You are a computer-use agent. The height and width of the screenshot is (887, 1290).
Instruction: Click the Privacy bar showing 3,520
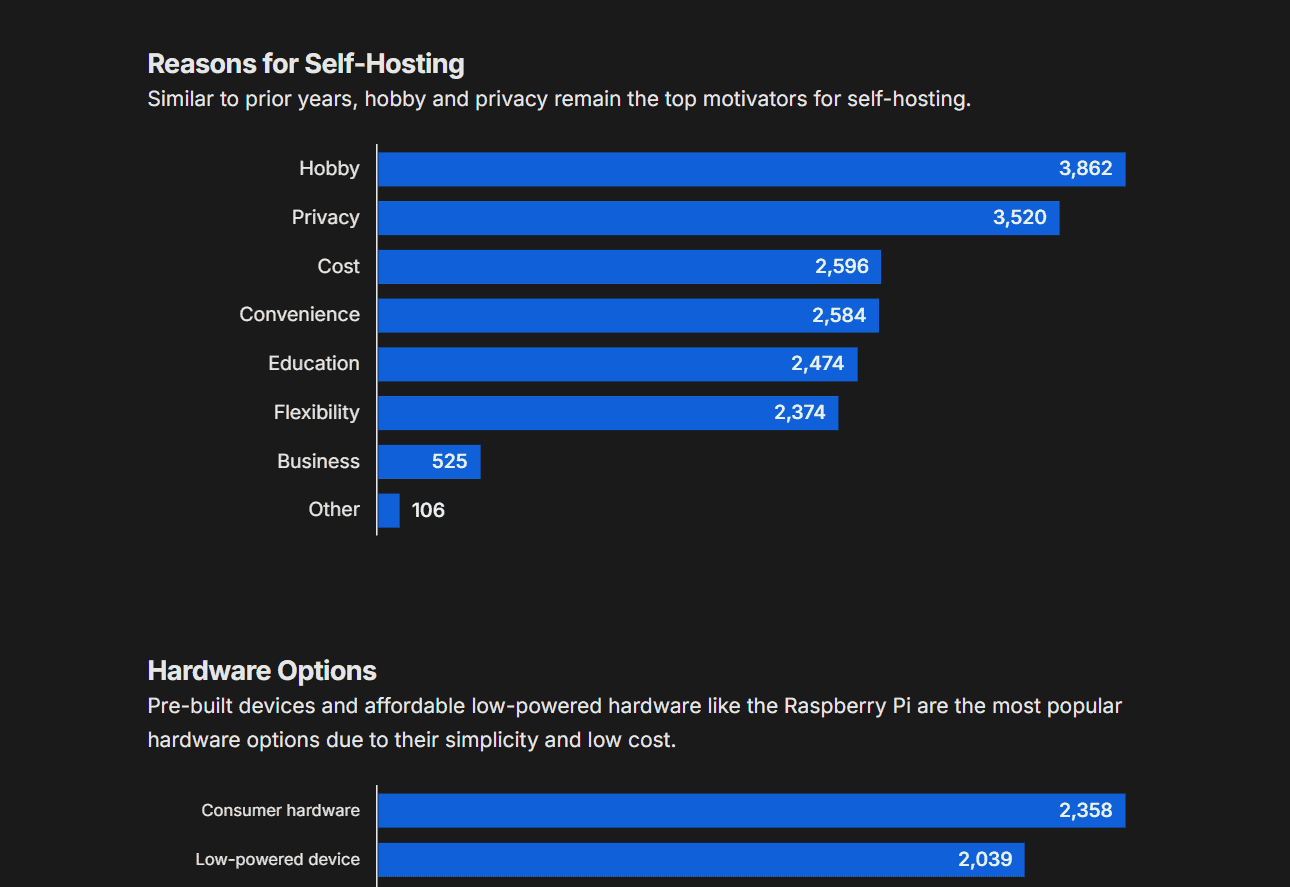718,218
